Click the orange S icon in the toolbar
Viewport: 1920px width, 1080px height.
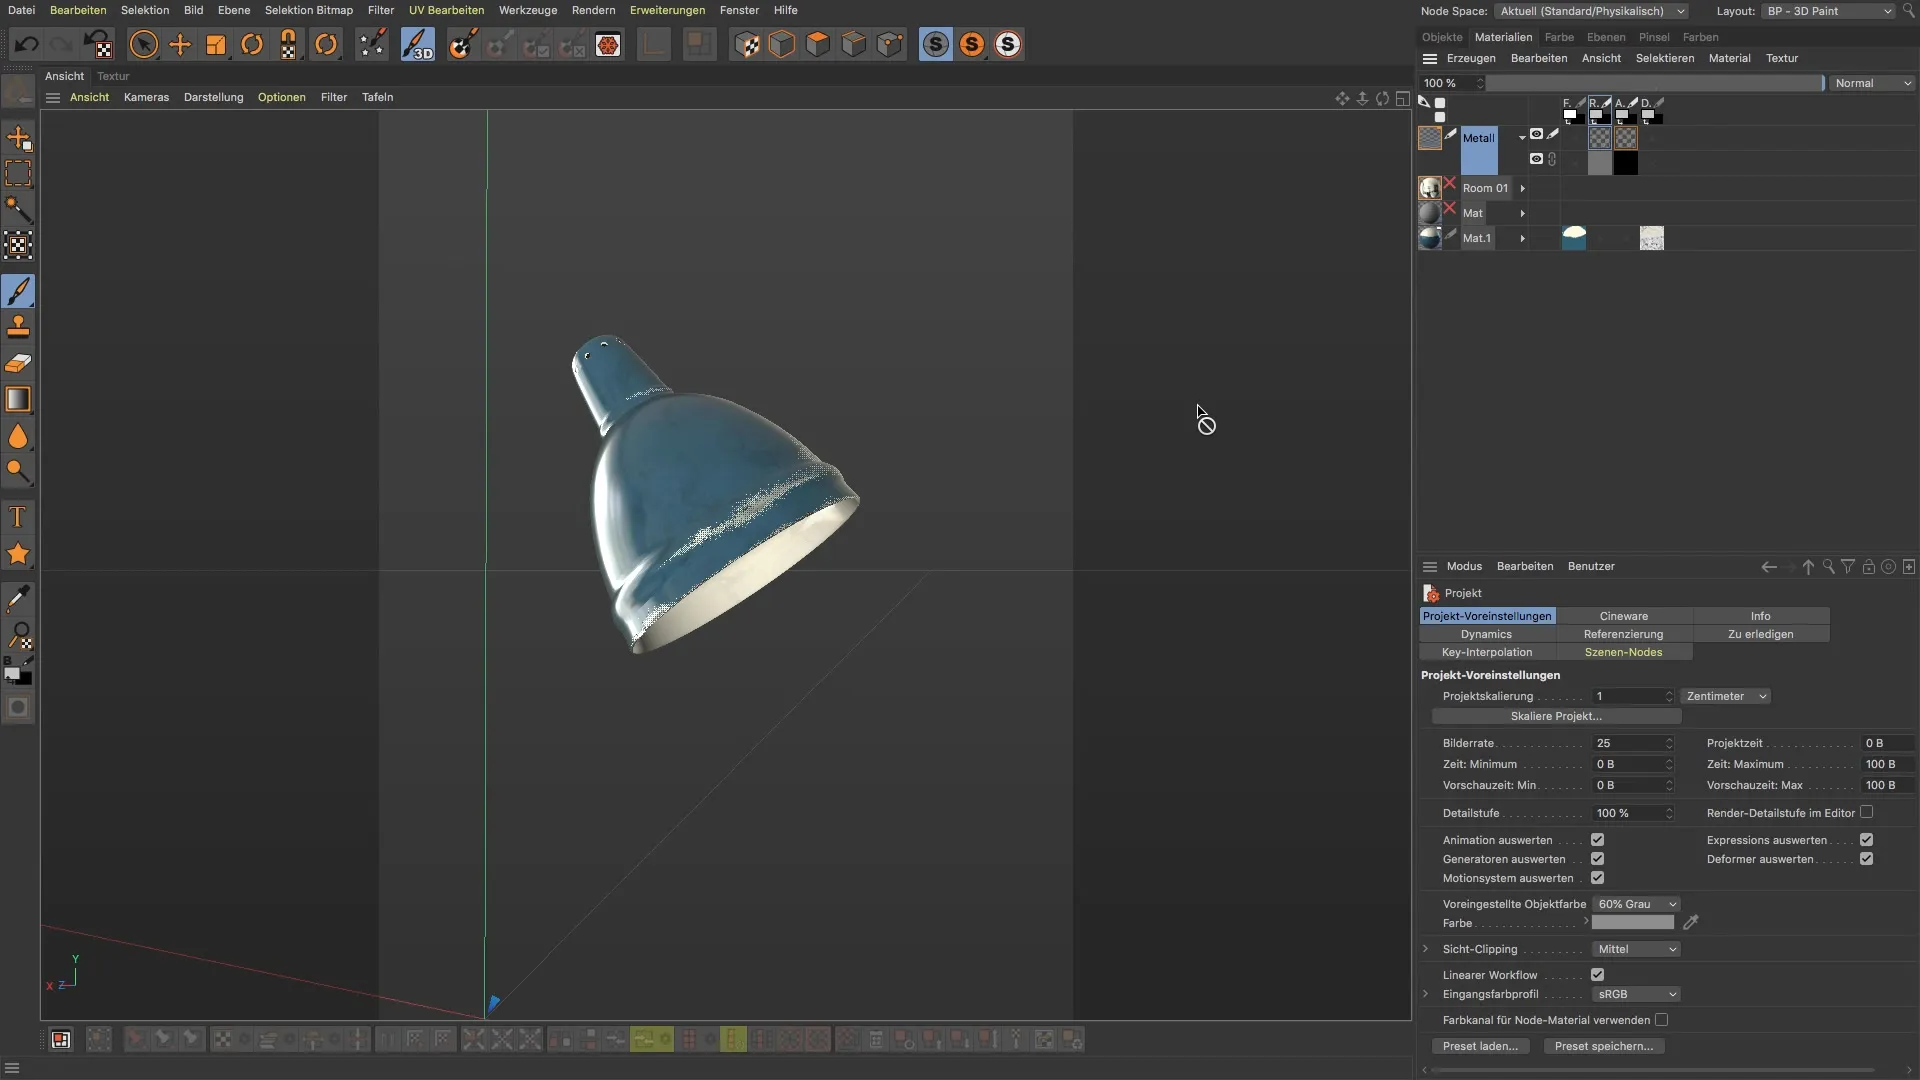[x=972, y=44]
